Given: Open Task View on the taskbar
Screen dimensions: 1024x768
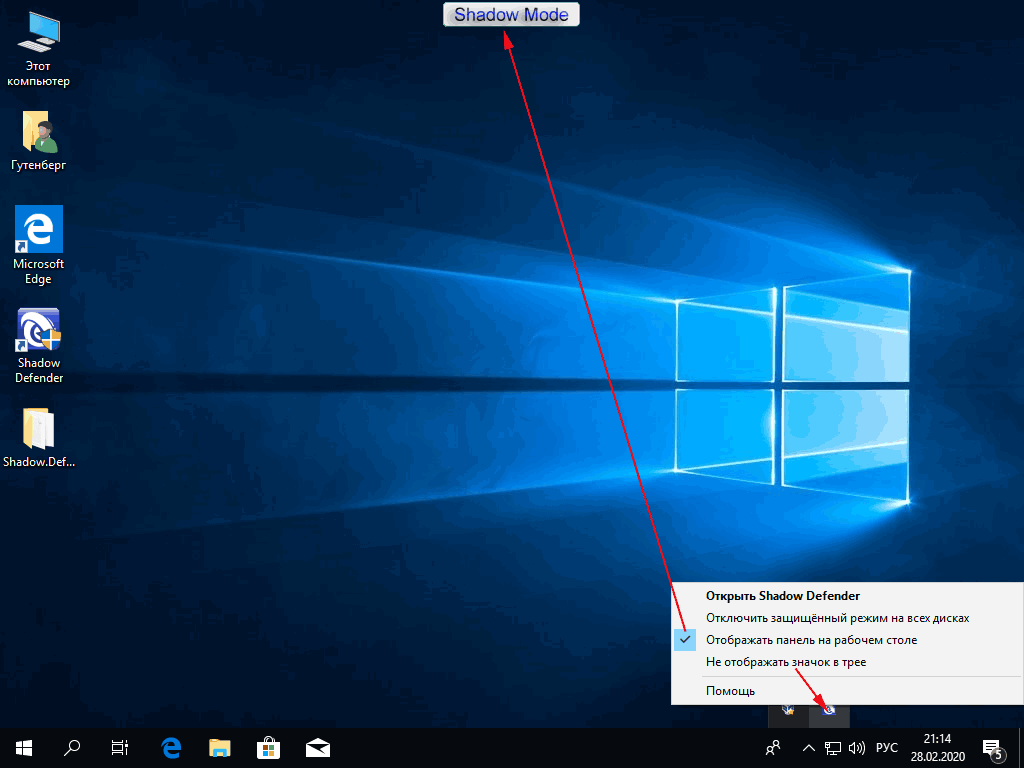Looking at the screenshot, I should click(120, 748).
